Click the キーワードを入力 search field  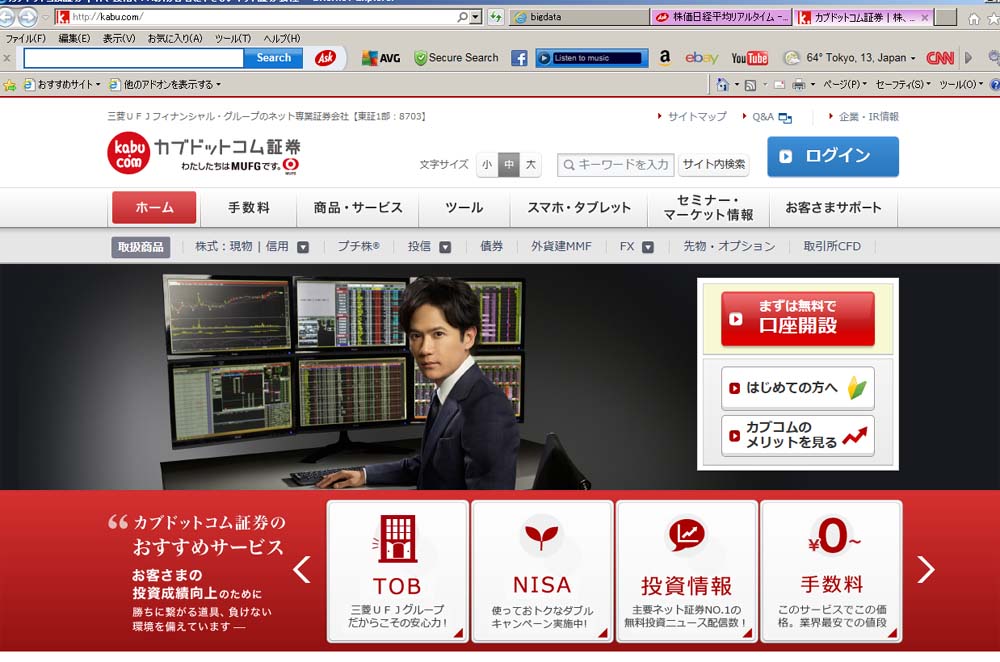pos(615,165)
